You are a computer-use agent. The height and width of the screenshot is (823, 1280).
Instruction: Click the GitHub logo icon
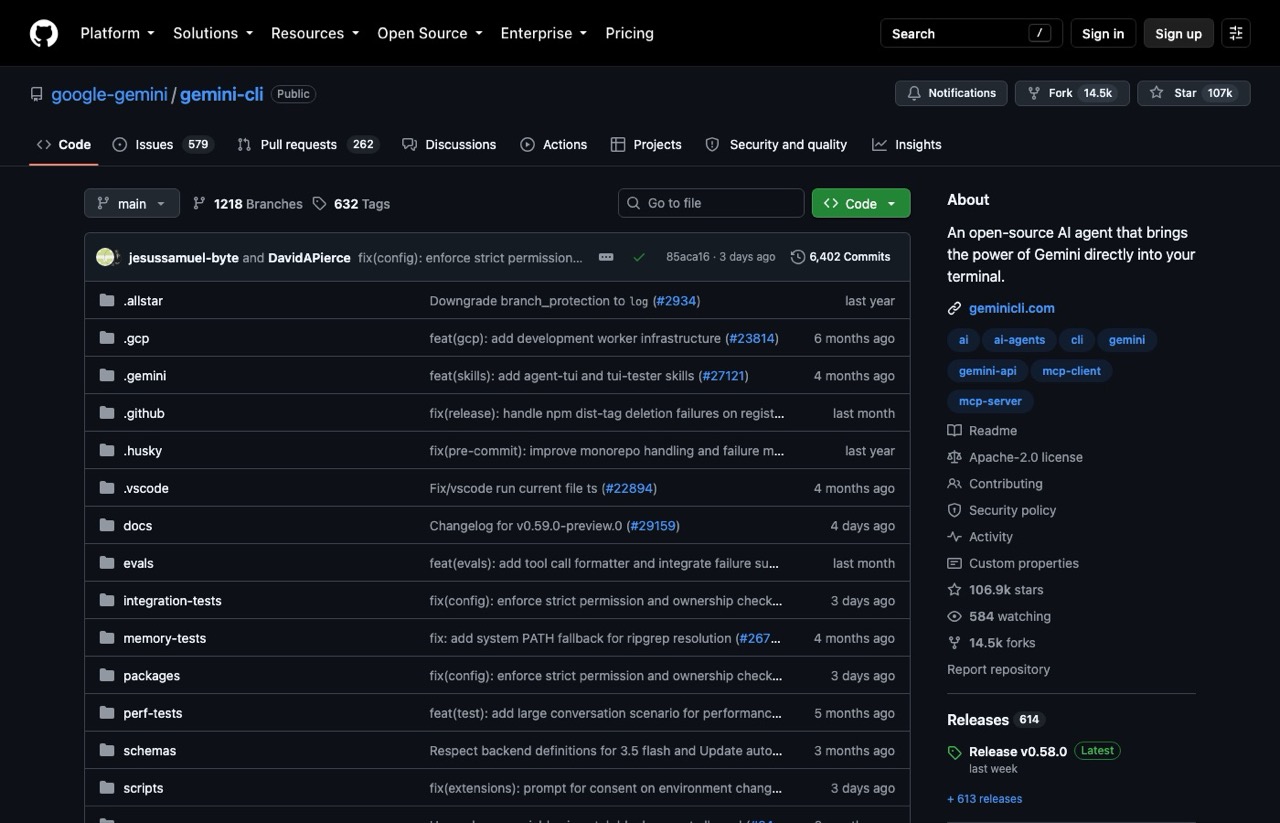point(44,33)
